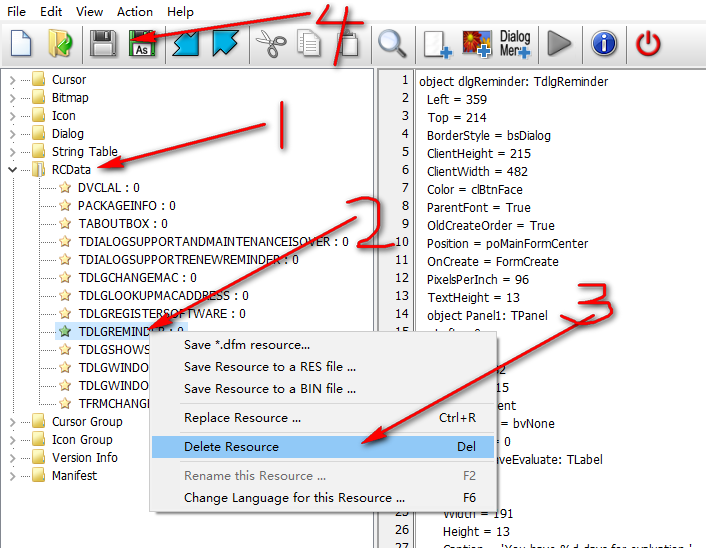Viewport: 706px width, 548px height.
Task: Click the Dialog Menu add icon
Action: pyautogui.click(x=515, y=44)
